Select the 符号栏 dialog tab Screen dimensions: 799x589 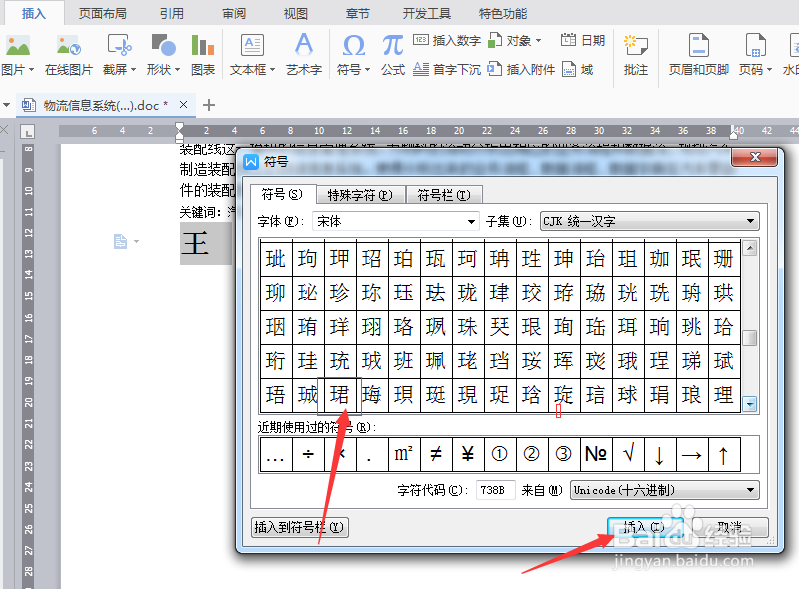tap(444, 195)
